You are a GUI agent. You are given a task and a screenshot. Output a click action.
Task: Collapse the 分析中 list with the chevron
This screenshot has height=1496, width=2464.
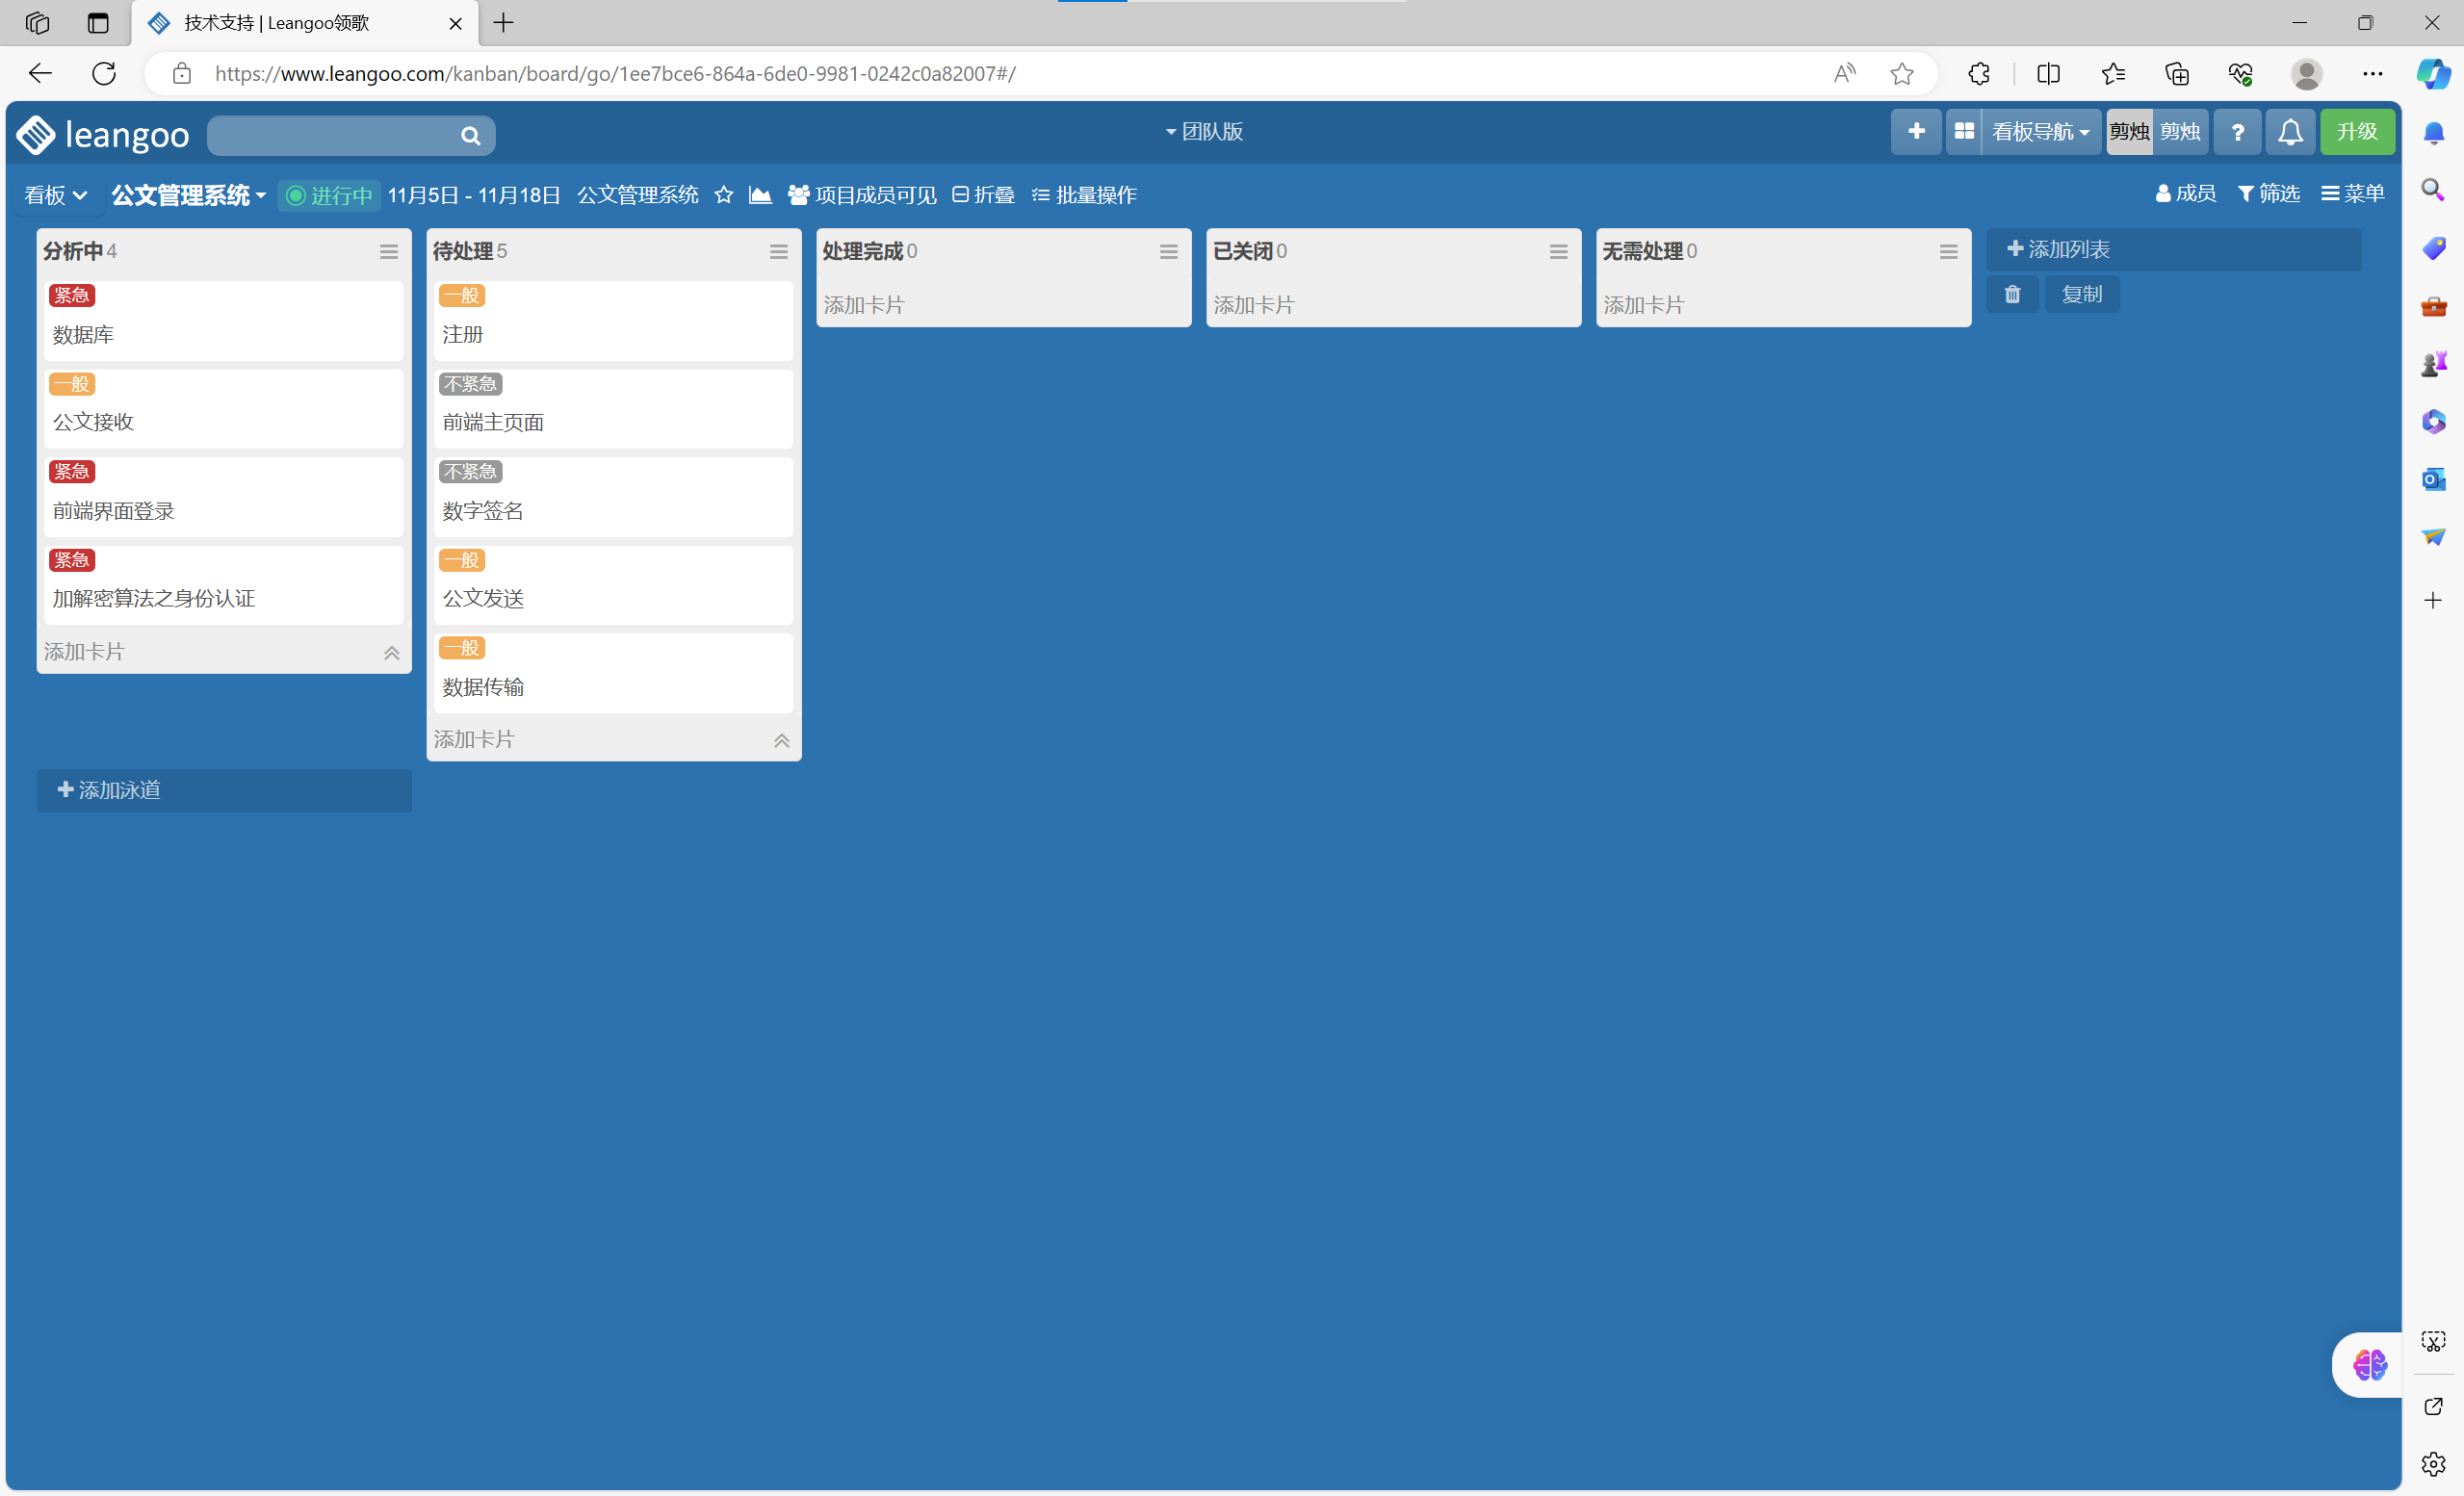[392, 653]
